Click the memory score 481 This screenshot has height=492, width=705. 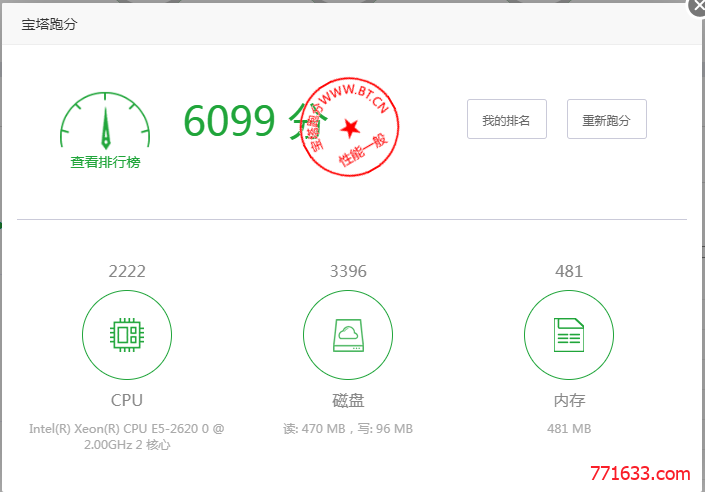pos(569,271)
